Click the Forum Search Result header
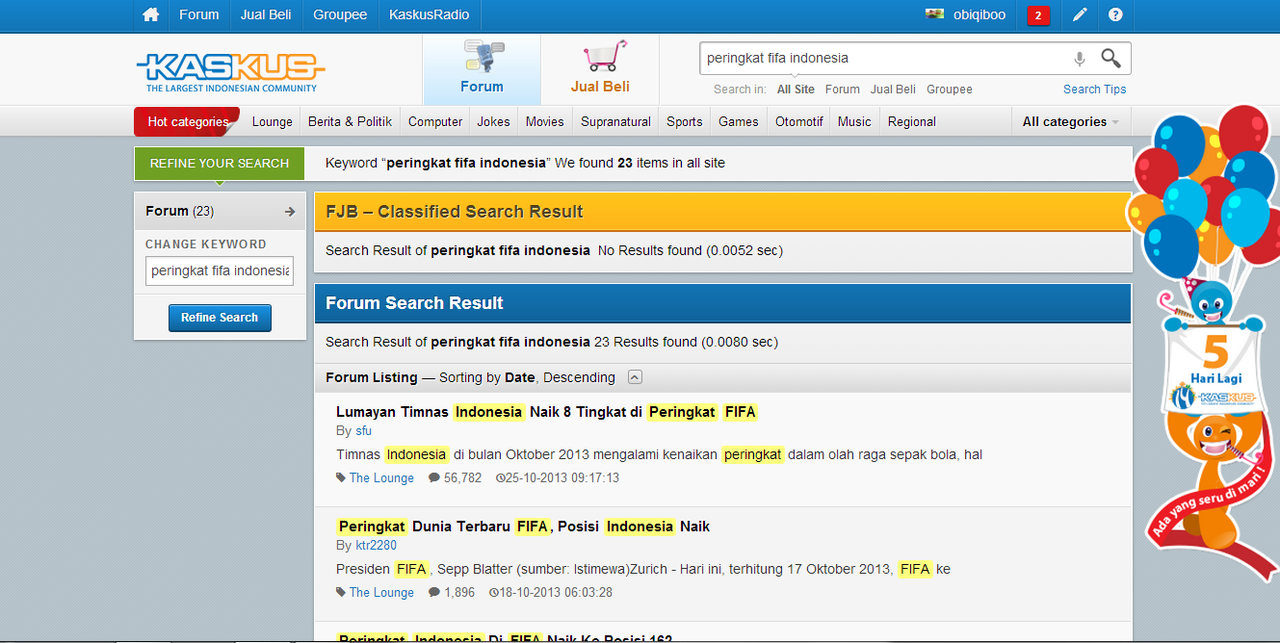Image resolution: width=1280 pixels, height=643 pixels. tap(723, 303)
